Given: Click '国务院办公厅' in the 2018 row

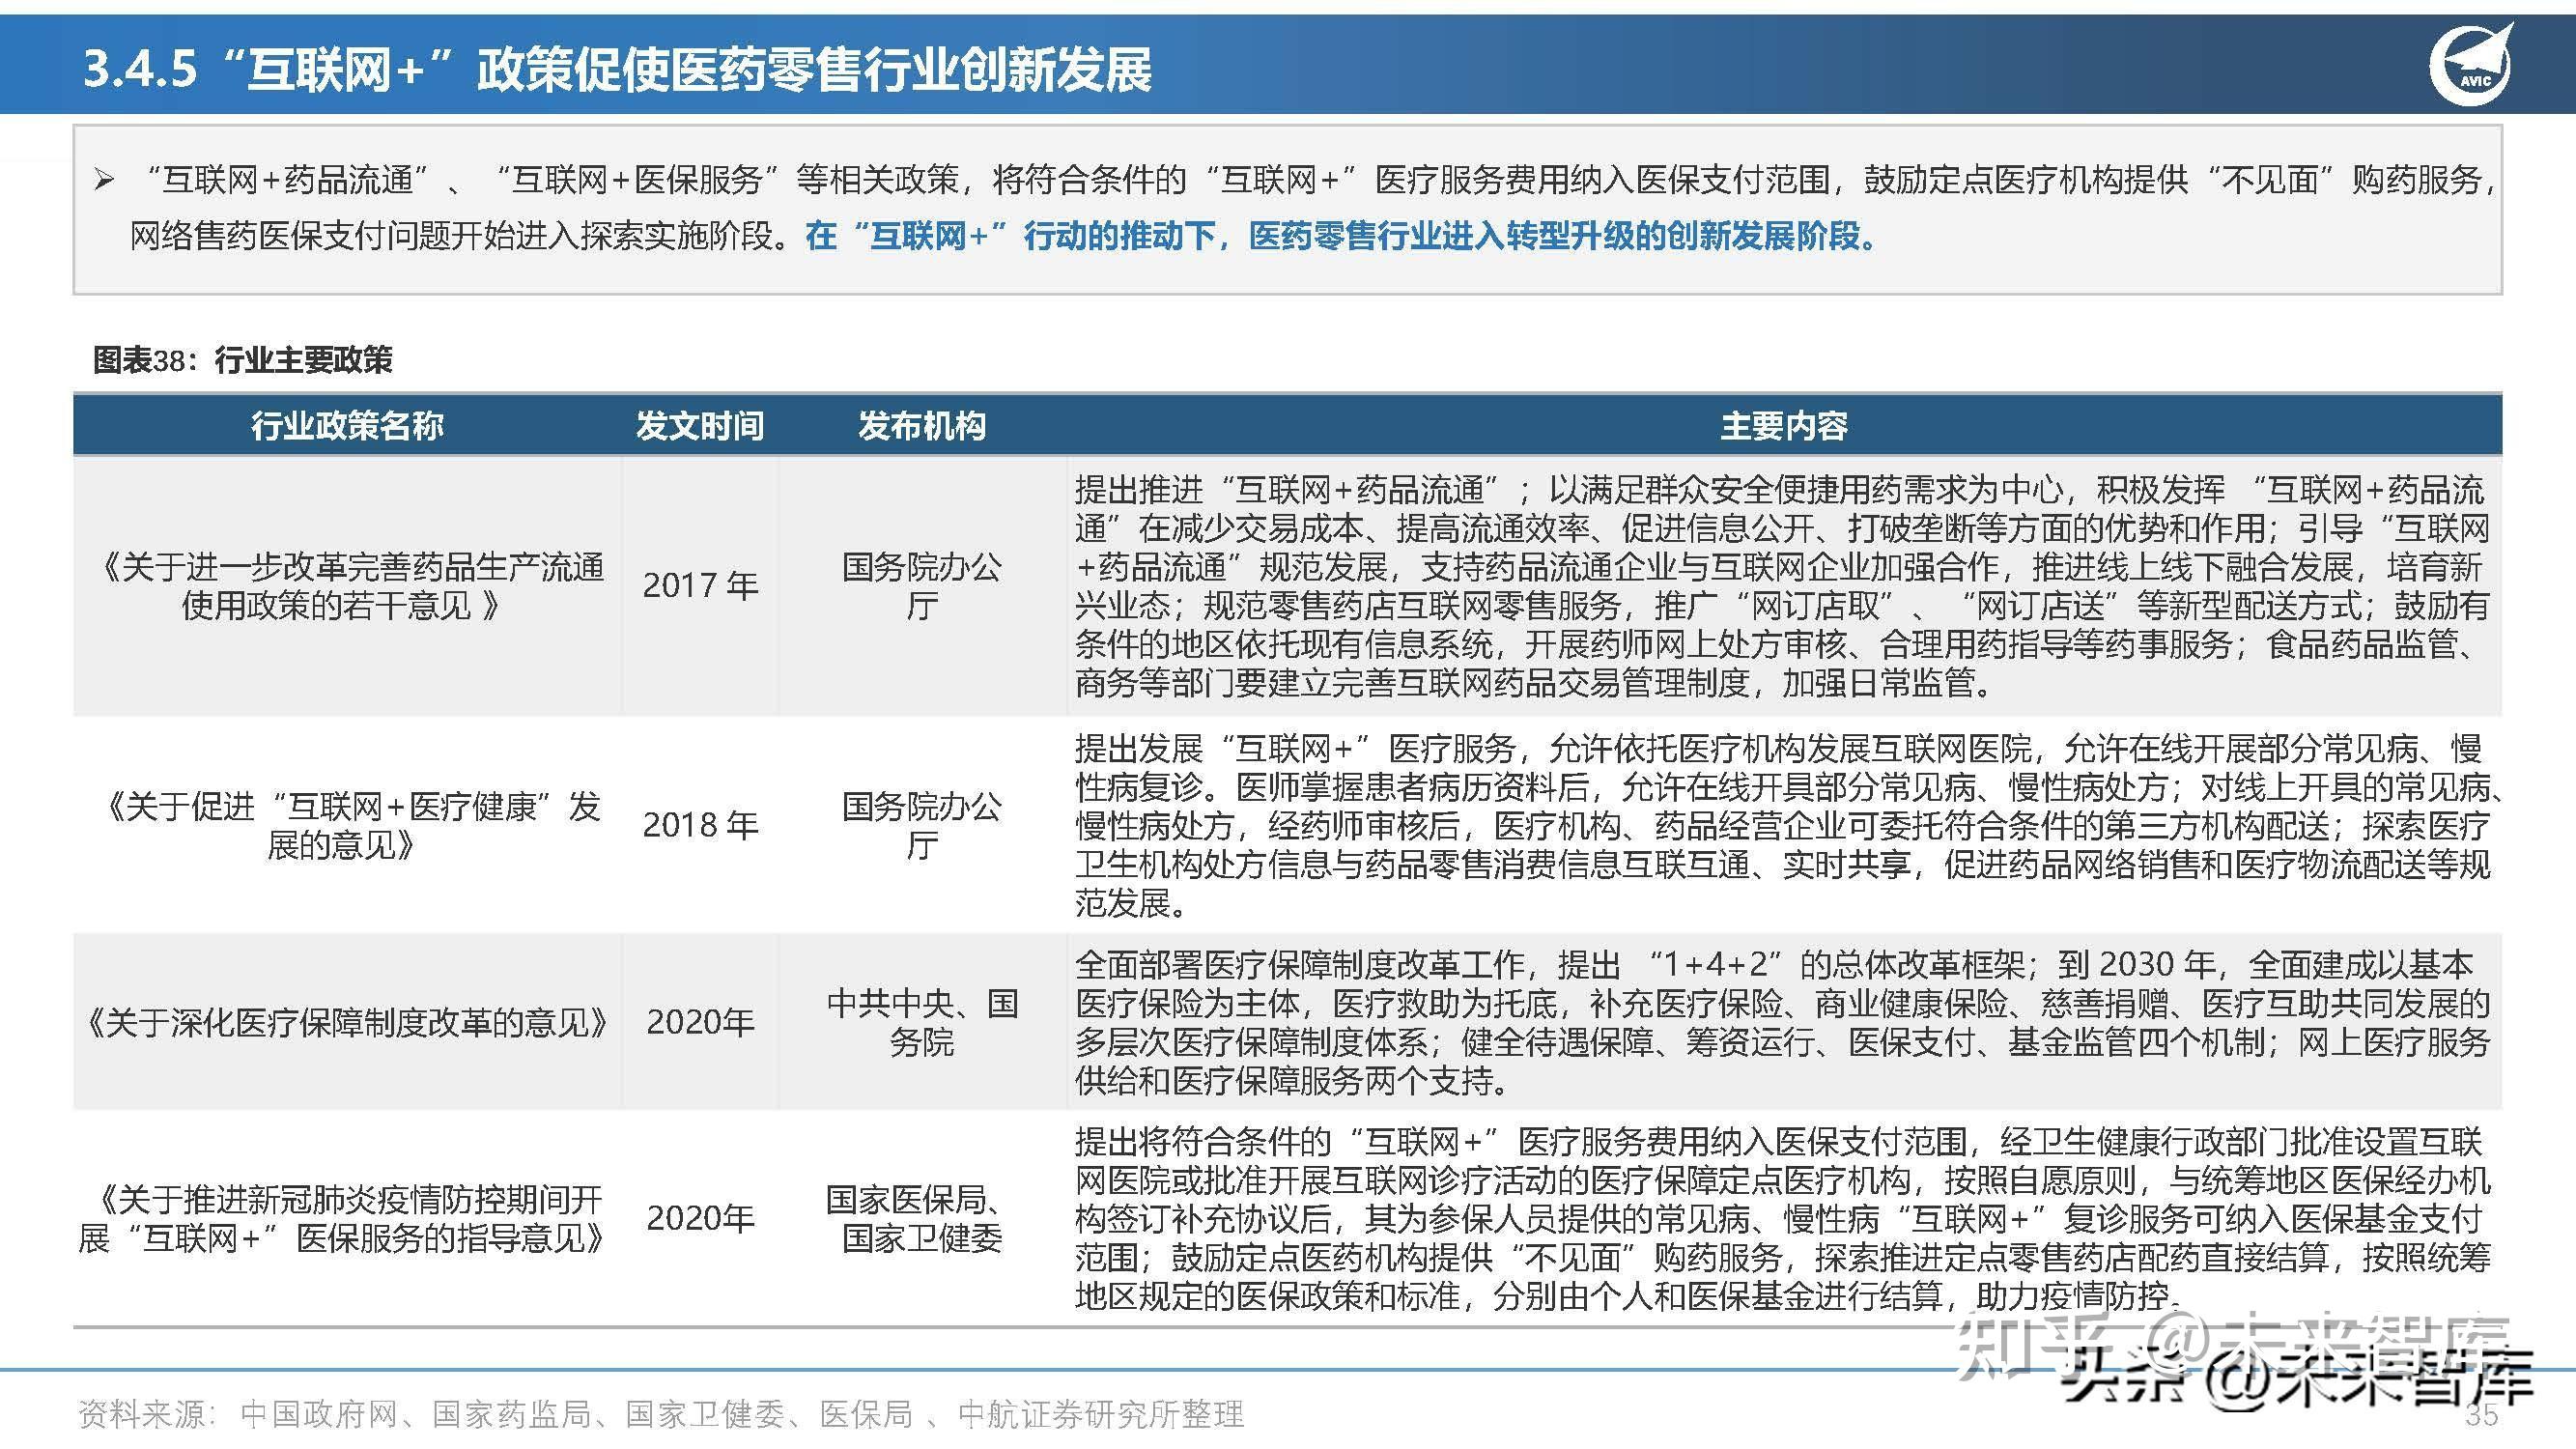Looking at the screenshot, I should [922, 825].
